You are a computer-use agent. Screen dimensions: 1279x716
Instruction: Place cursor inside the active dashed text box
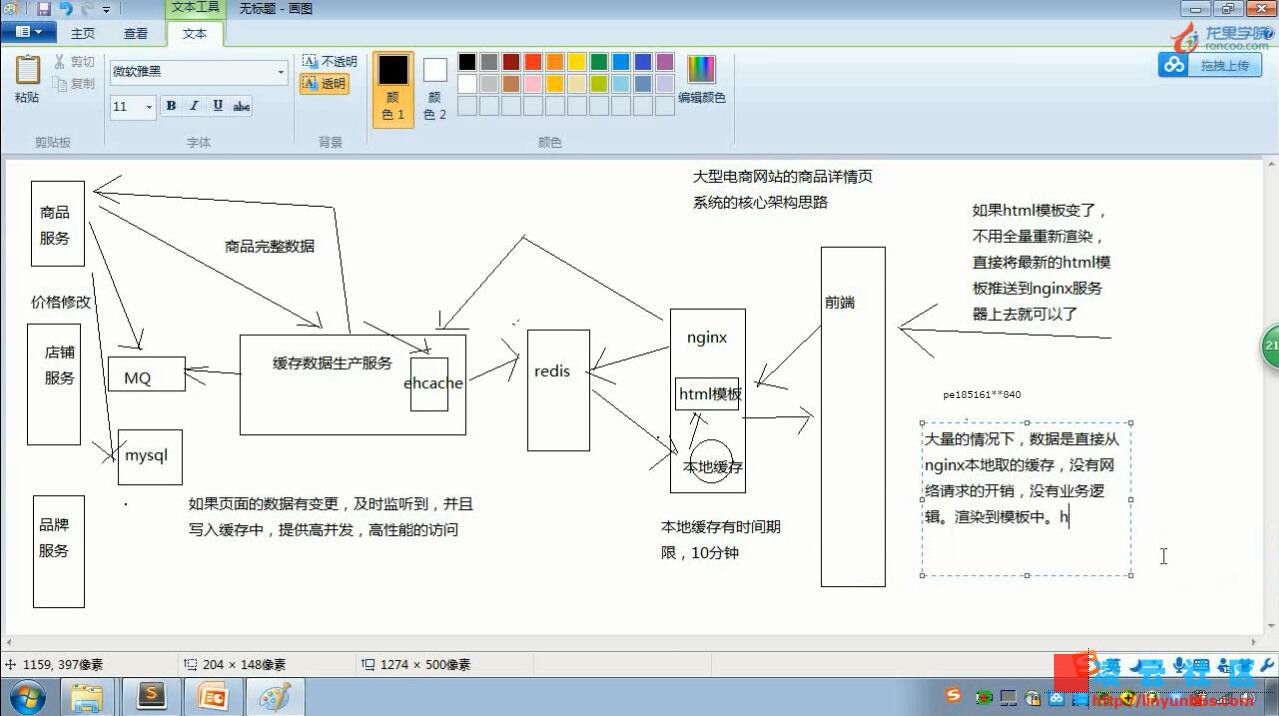pos(1026,499)
